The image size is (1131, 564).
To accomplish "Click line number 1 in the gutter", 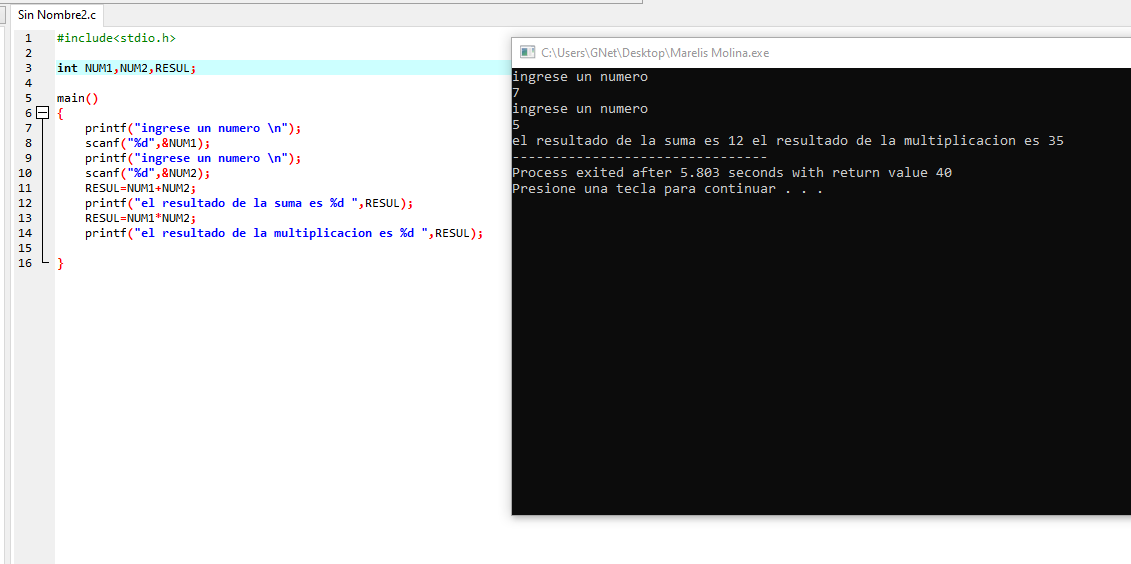I will (x=27, y=38).
